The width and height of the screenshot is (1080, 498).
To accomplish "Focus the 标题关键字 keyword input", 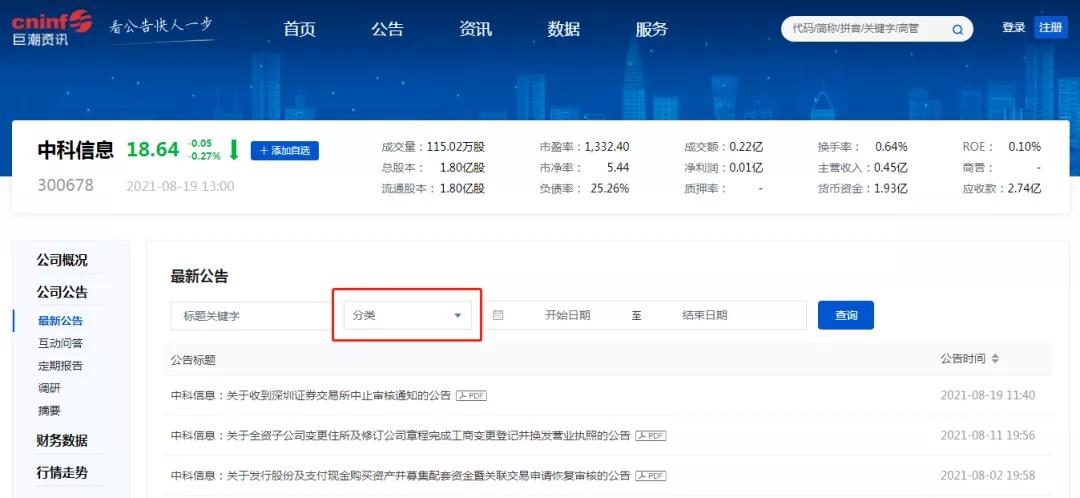I will click(251, 315).
